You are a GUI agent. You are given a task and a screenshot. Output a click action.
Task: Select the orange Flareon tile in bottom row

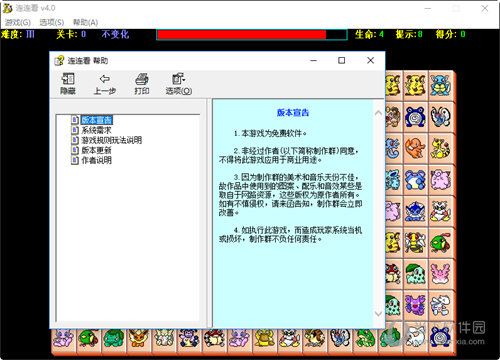pos(139,339)
